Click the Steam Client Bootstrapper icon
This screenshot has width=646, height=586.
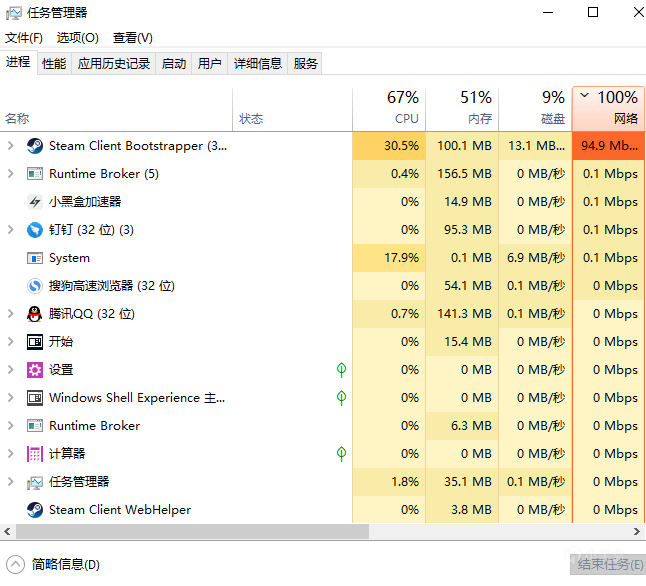(35, 146)
